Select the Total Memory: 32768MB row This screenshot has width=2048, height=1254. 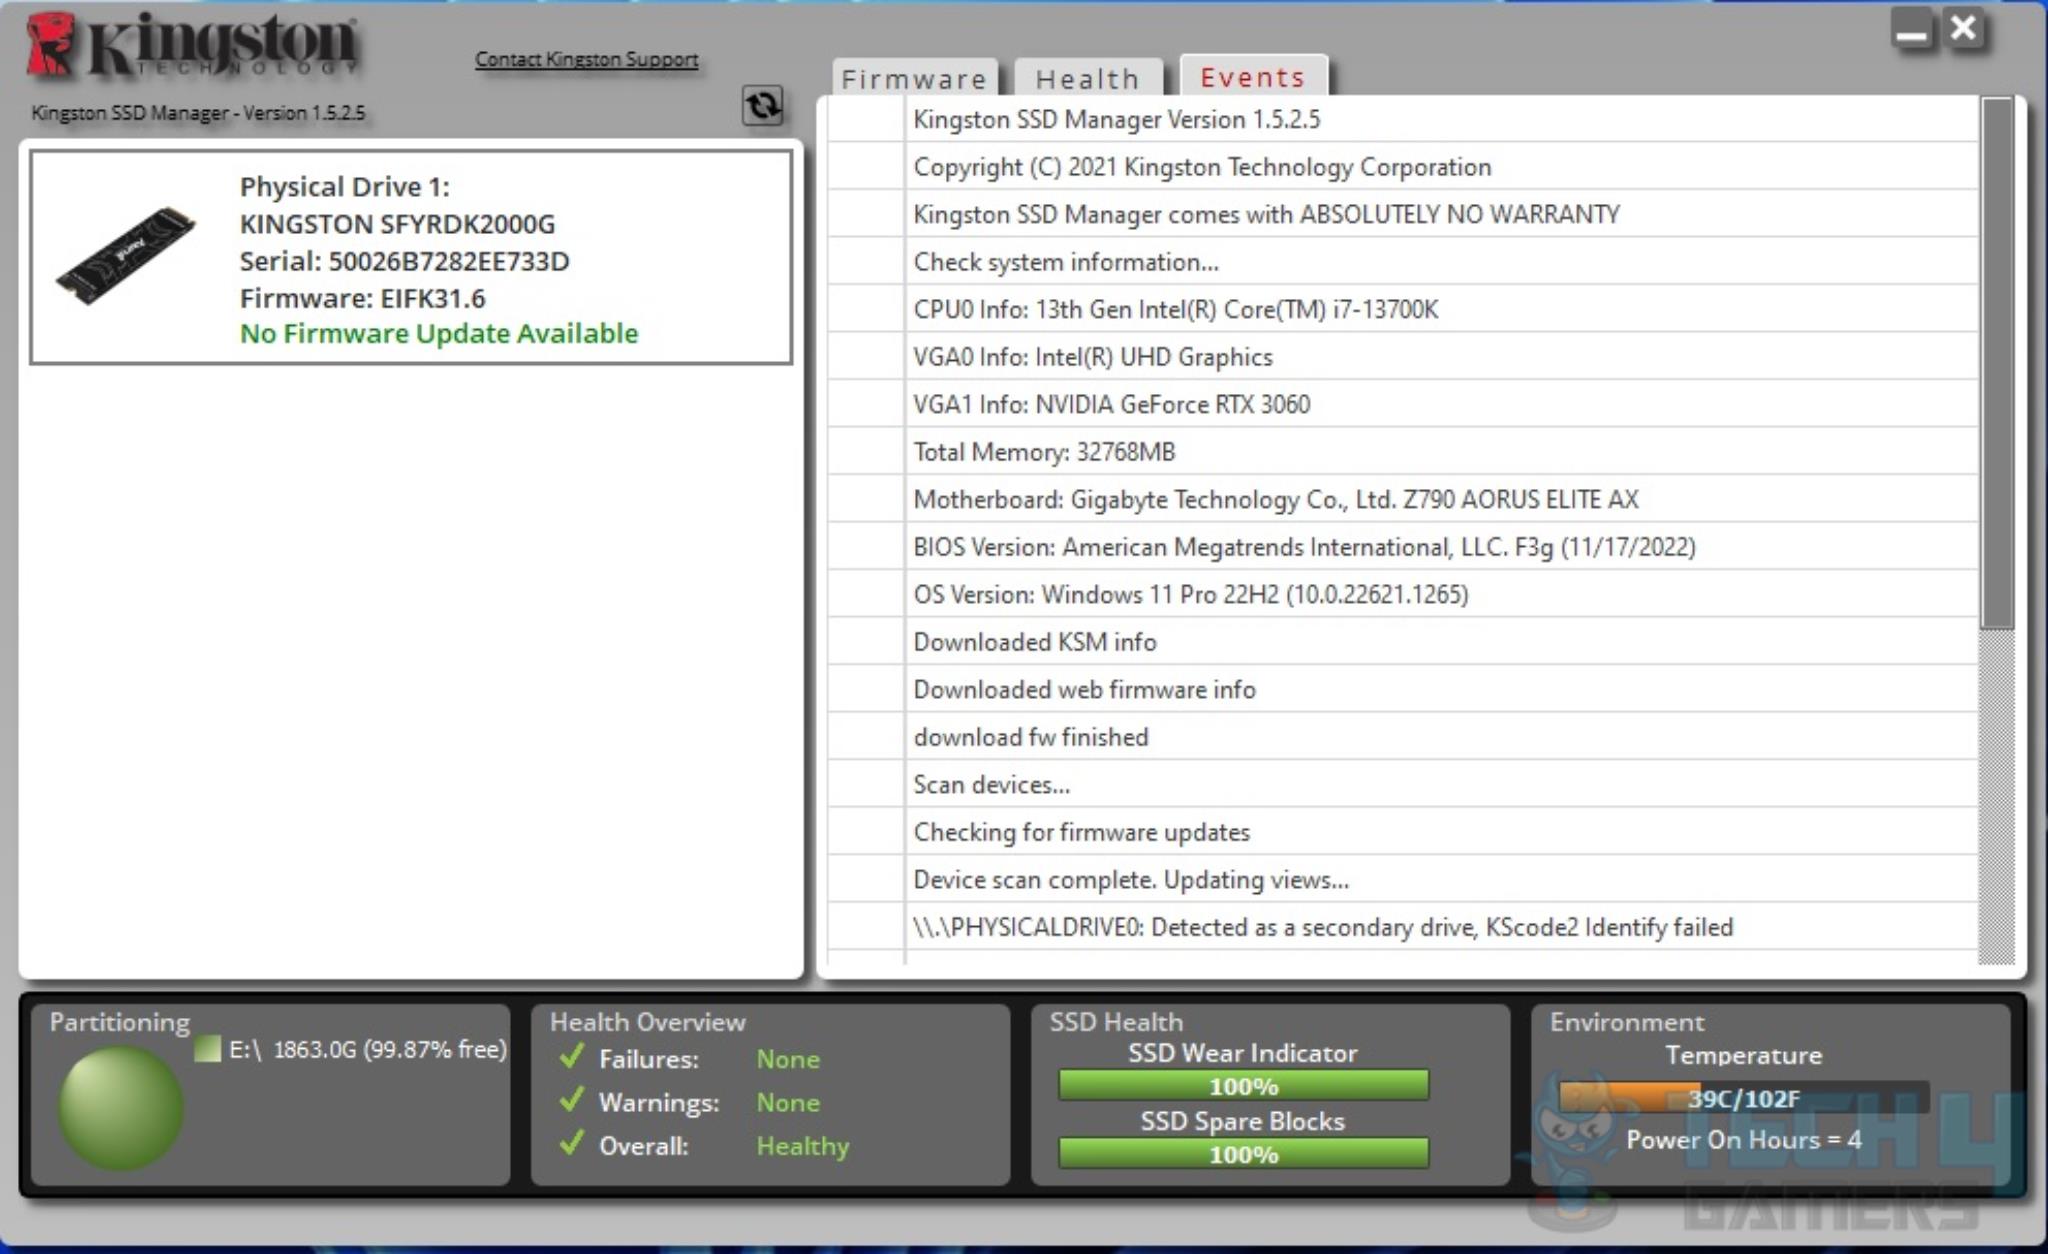coord(1402,452)
